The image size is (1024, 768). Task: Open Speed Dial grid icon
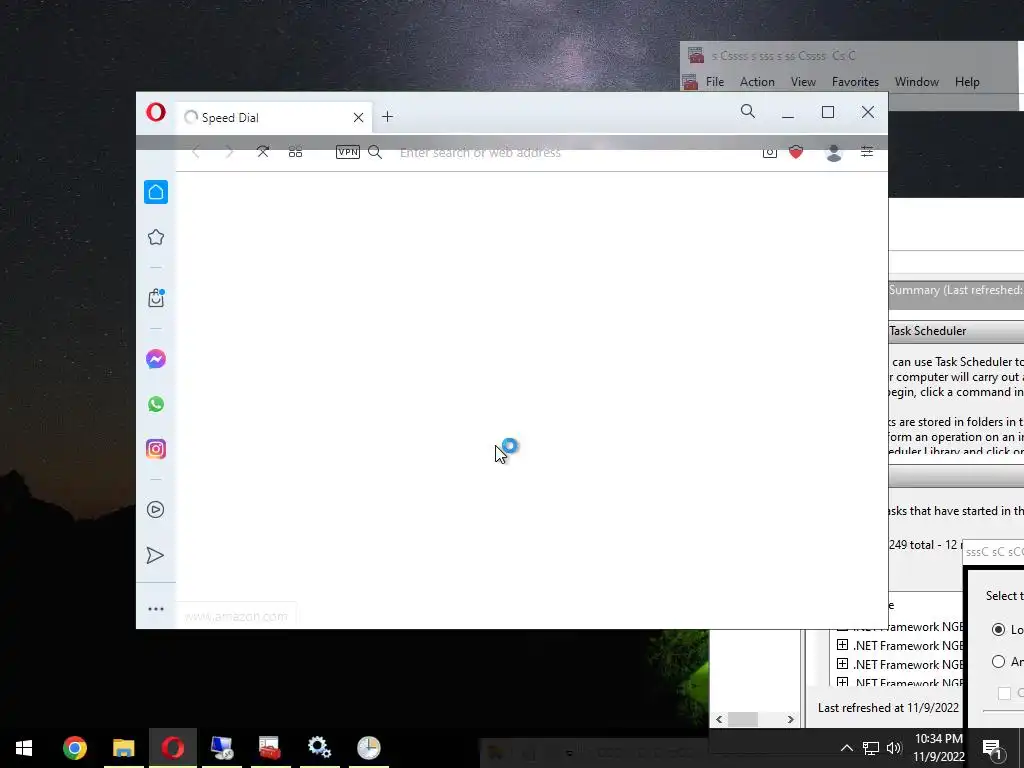point(295,152)
